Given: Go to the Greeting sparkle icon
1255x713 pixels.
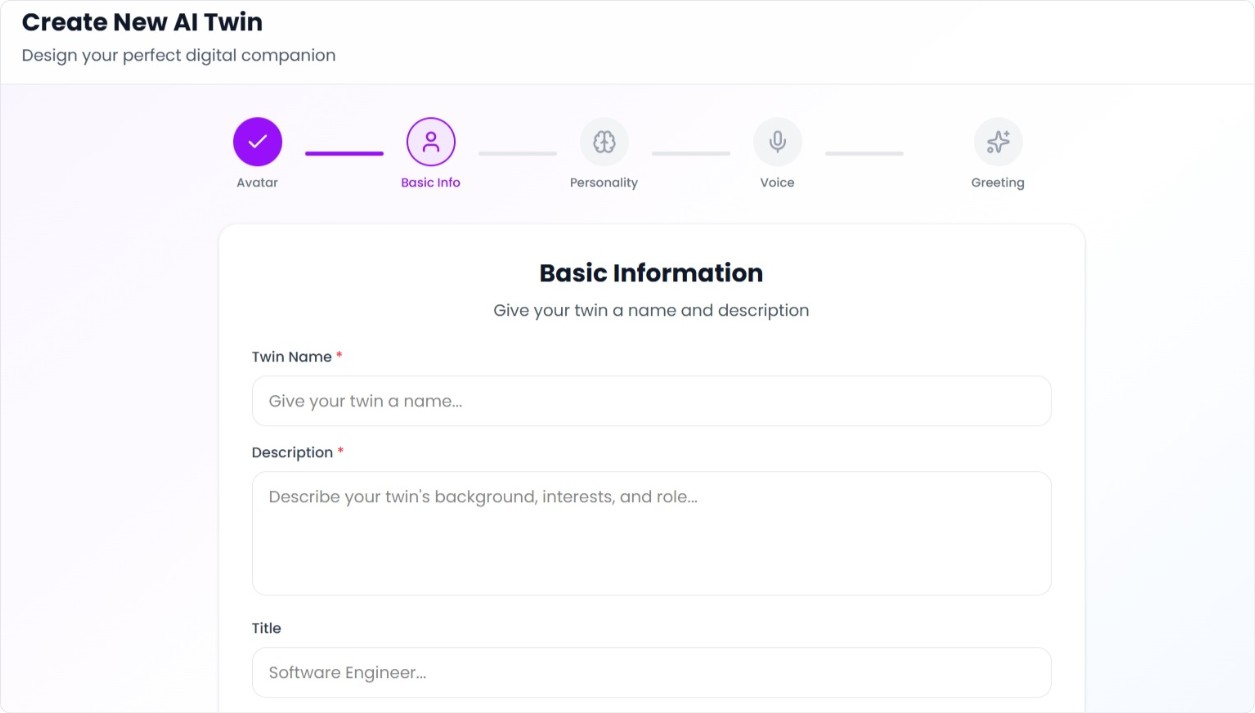Looking at the screenshot, I should click(x=997, y=142).
